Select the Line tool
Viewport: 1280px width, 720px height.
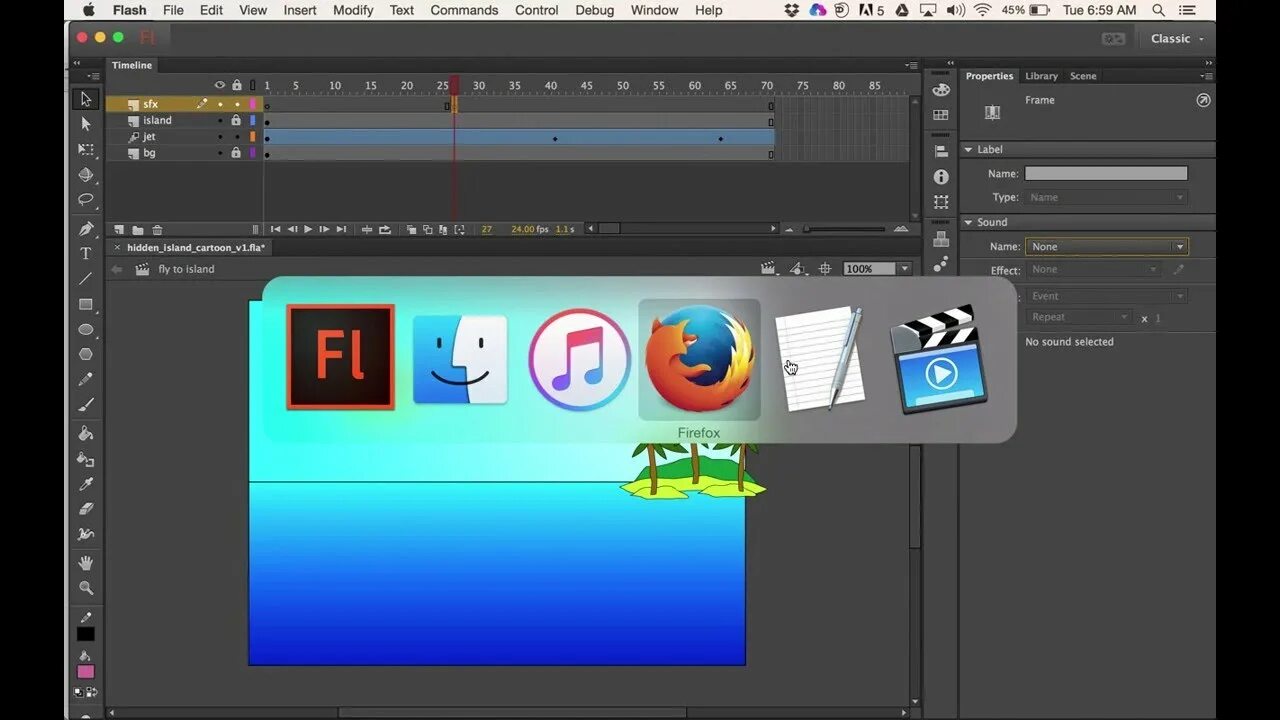click(86, 279)
